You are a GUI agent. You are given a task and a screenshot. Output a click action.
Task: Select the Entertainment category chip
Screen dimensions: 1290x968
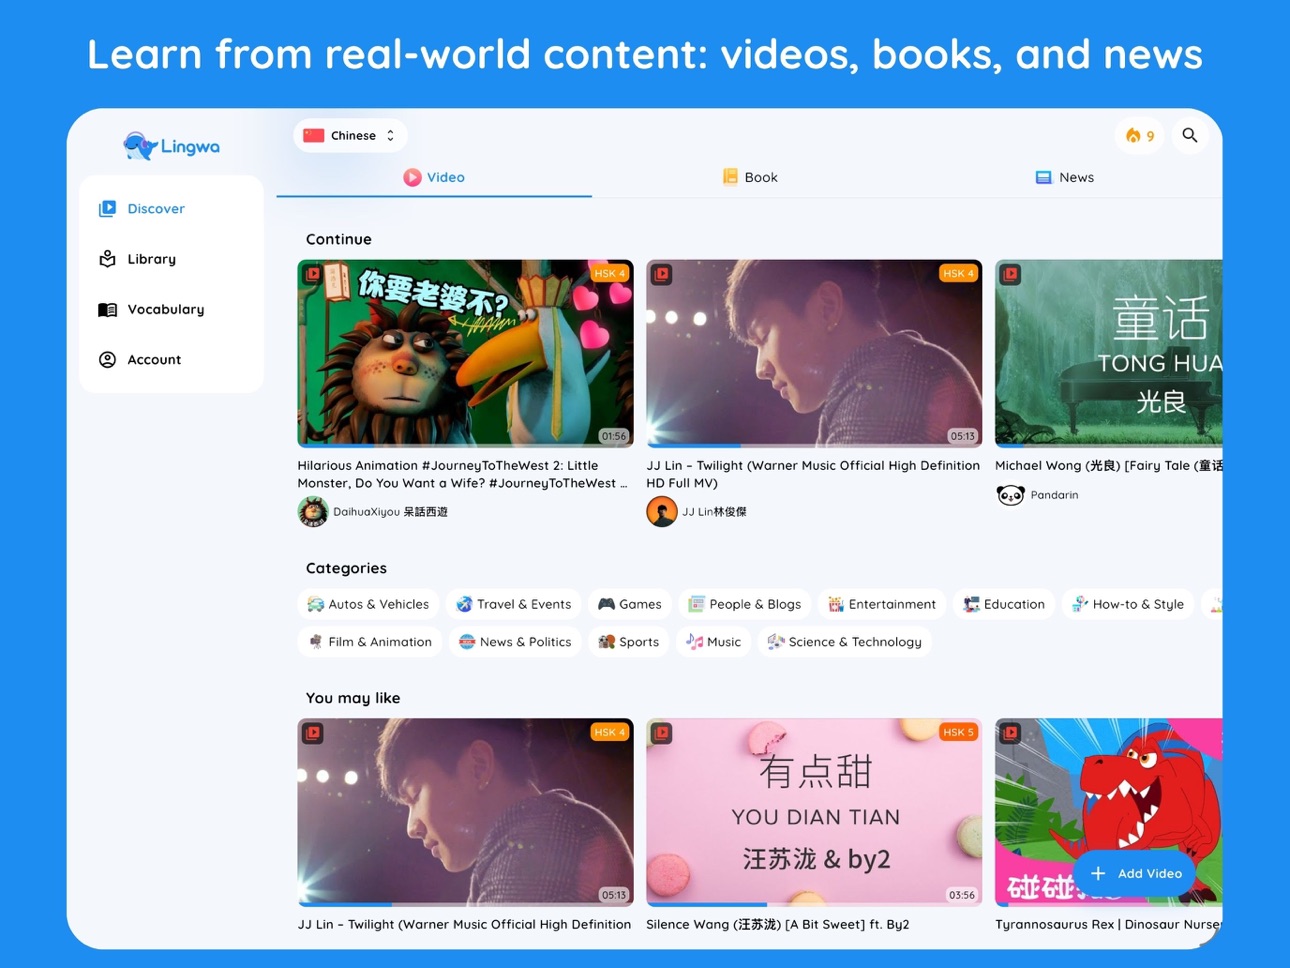click(x=882, y=604)
